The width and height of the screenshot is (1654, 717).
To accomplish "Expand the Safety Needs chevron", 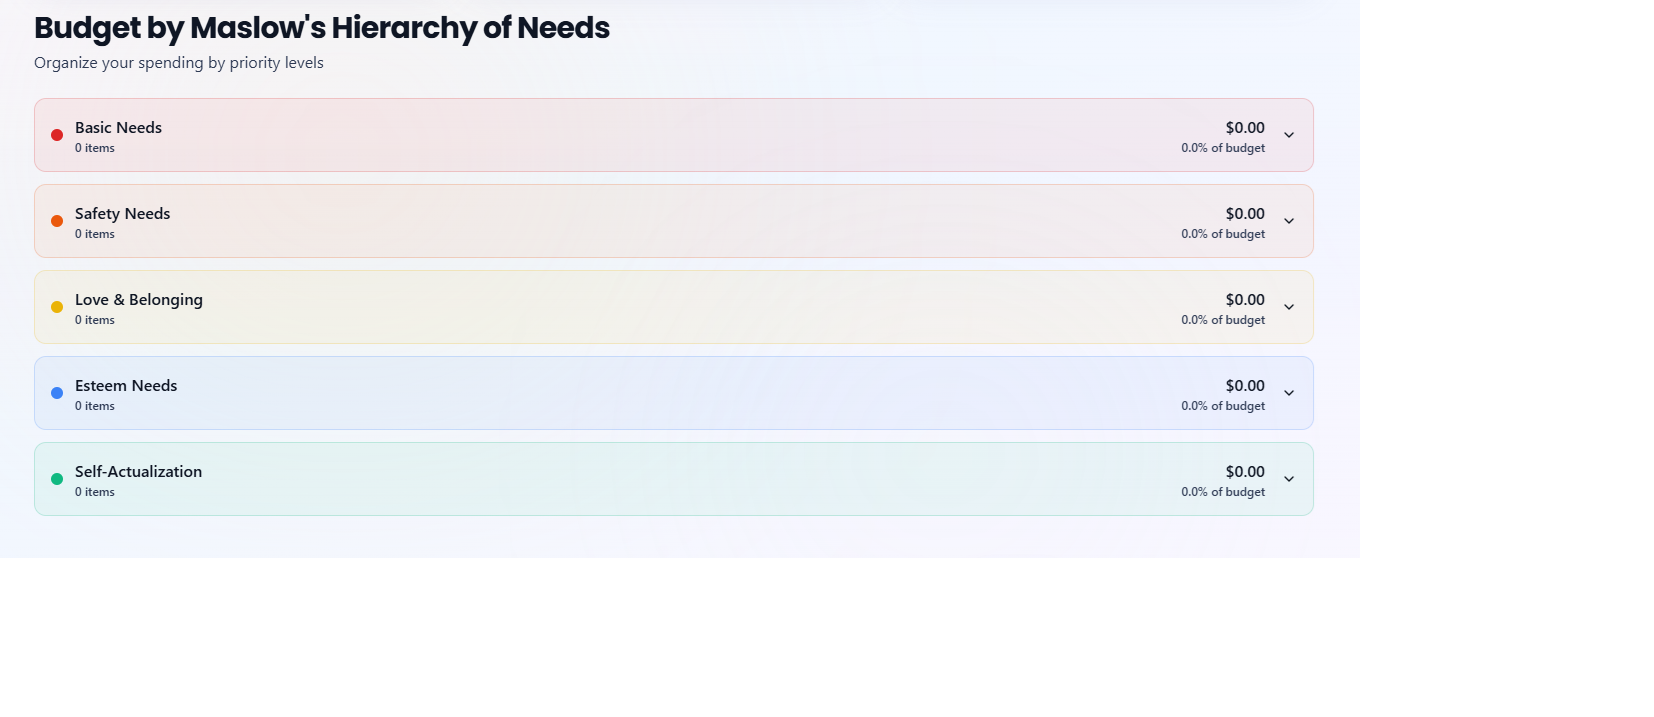I will [1289, 221].
